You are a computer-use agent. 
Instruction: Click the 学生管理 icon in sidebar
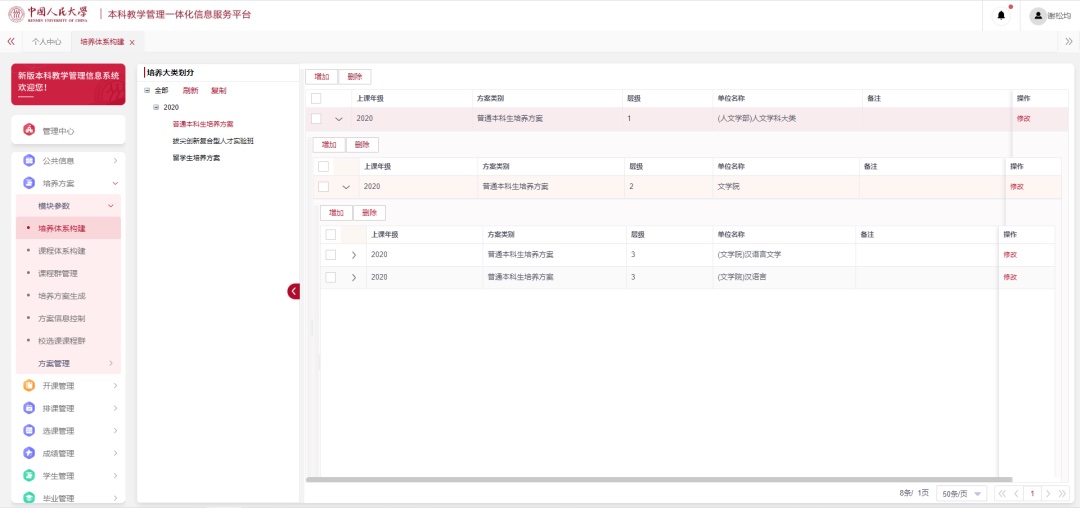[30, 476]
